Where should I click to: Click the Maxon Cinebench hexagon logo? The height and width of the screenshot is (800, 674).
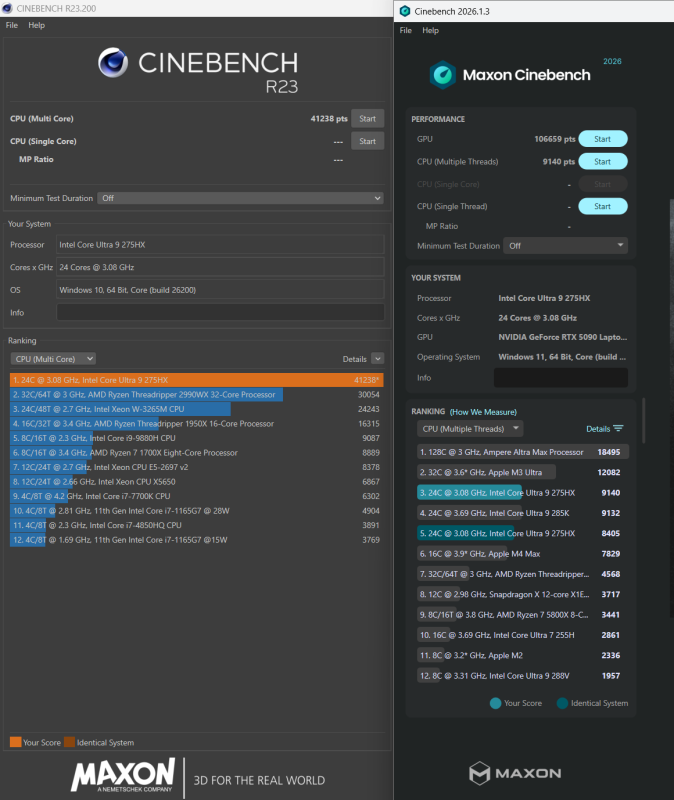coord(442,75)
